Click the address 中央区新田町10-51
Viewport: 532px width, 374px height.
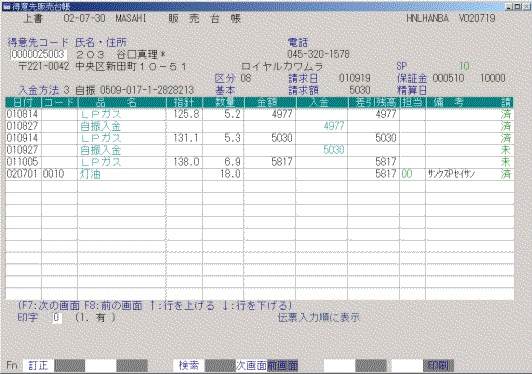(131, 67)
